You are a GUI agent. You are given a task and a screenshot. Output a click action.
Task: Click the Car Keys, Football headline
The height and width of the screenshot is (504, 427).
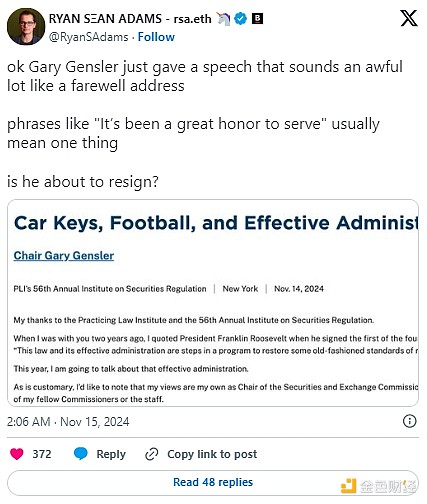coord(216,223)
